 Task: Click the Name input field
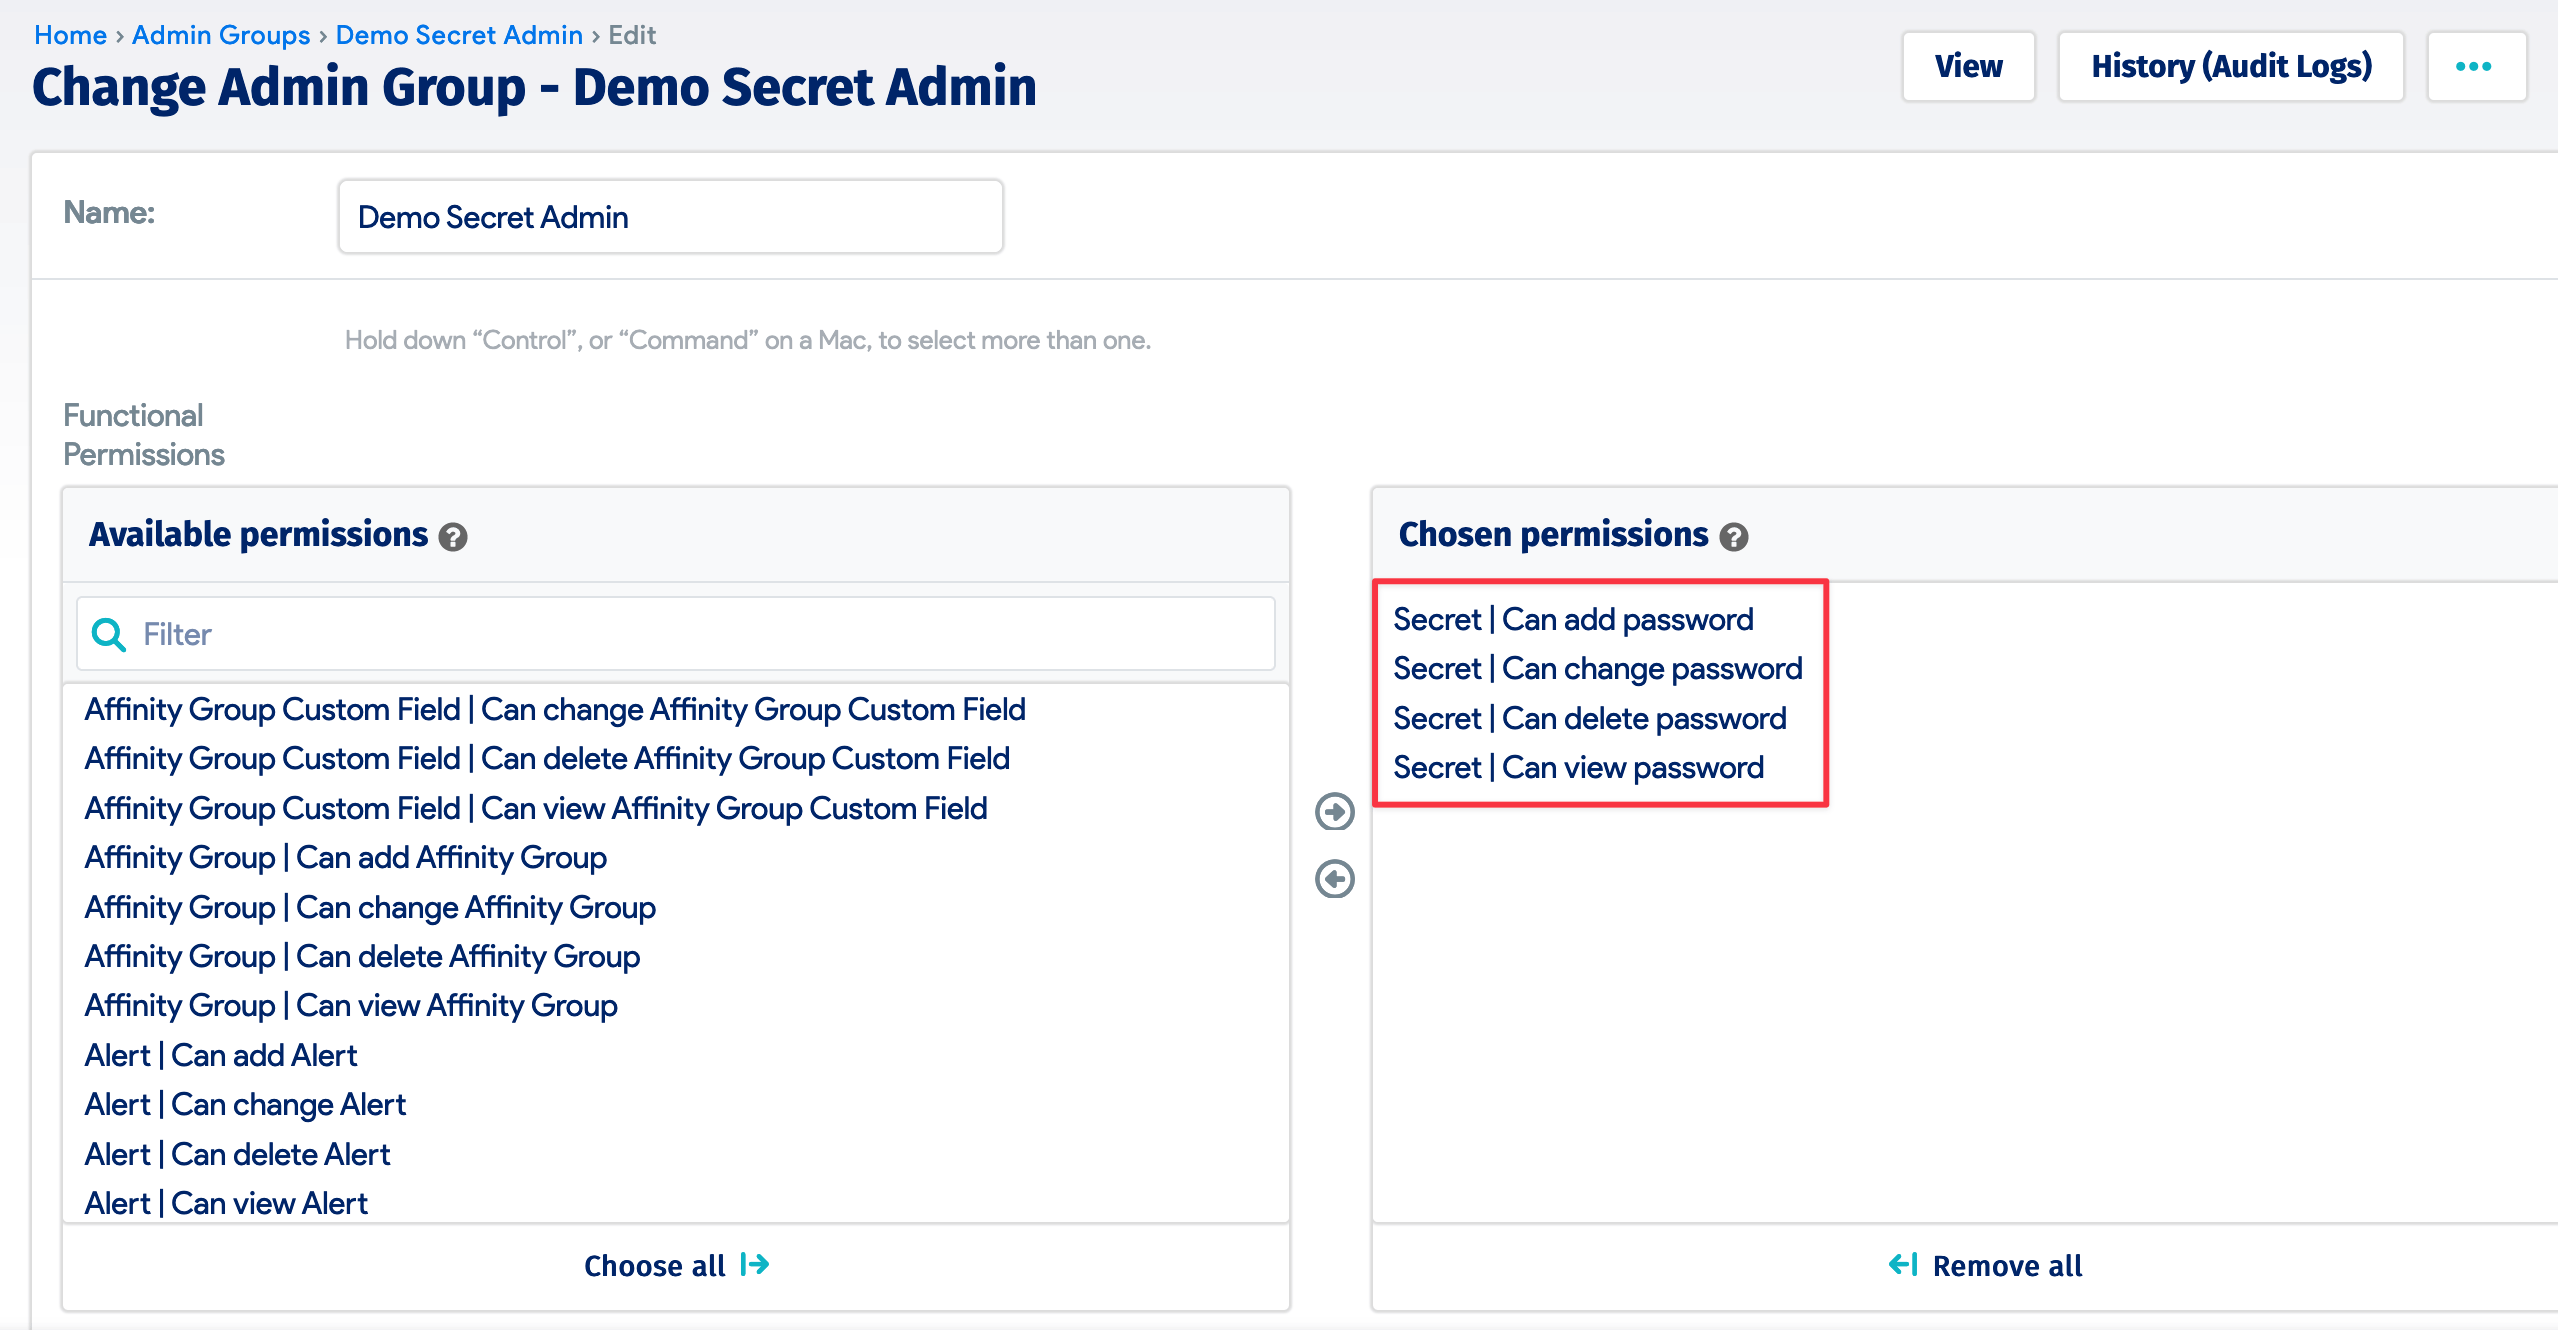pos(670,217)
